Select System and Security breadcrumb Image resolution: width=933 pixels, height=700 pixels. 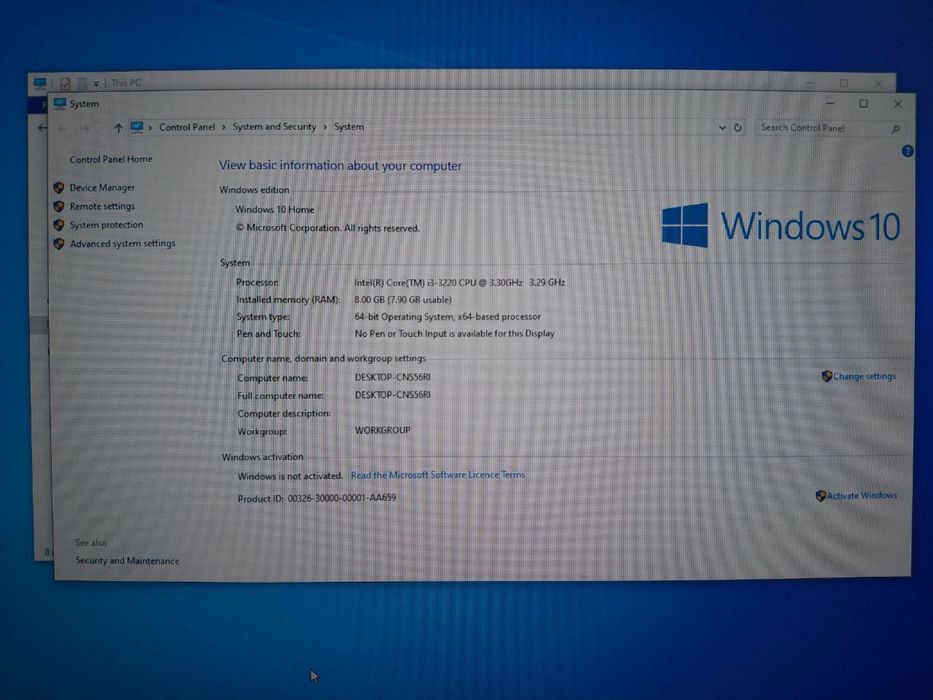pyautogui.click(x=274, y=127)
